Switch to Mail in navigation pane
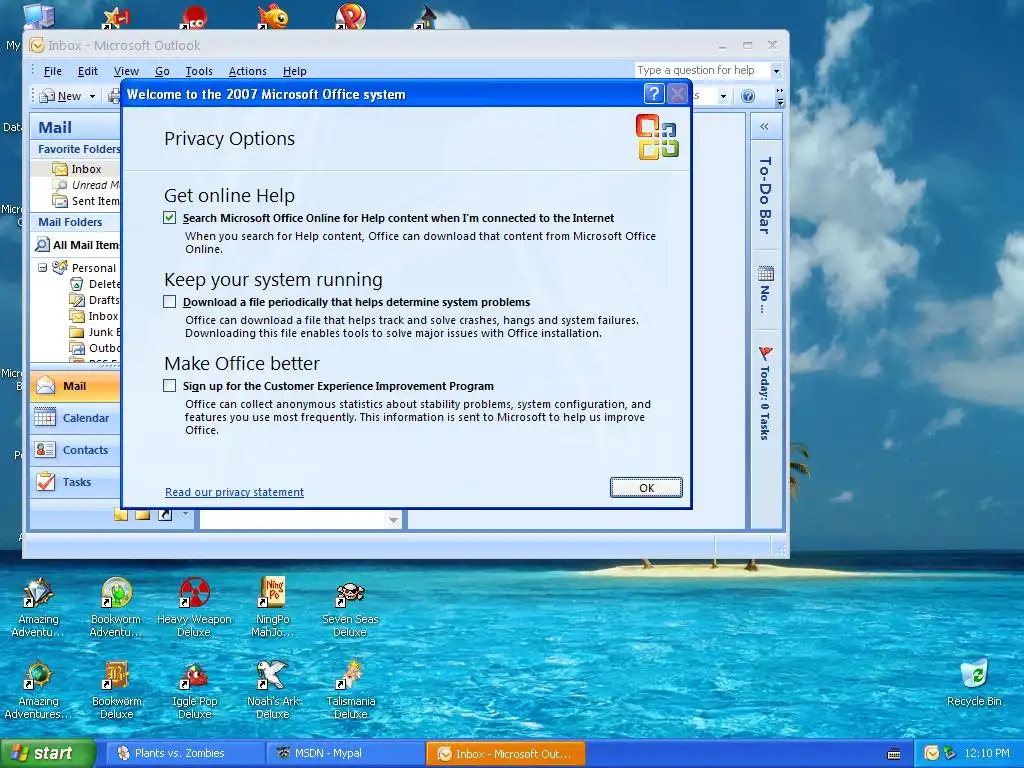This screenshot has height=768, width=1024. click(76, 386)
